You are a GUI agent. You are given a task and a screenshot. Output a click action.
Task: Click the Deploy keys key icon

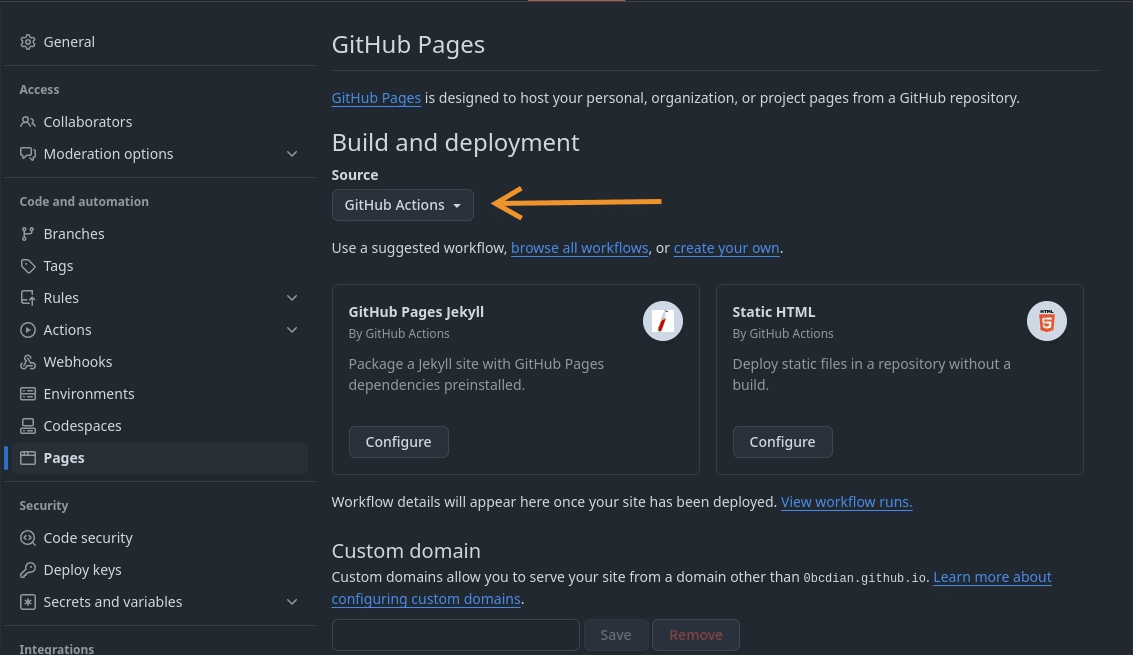point(27,570)
